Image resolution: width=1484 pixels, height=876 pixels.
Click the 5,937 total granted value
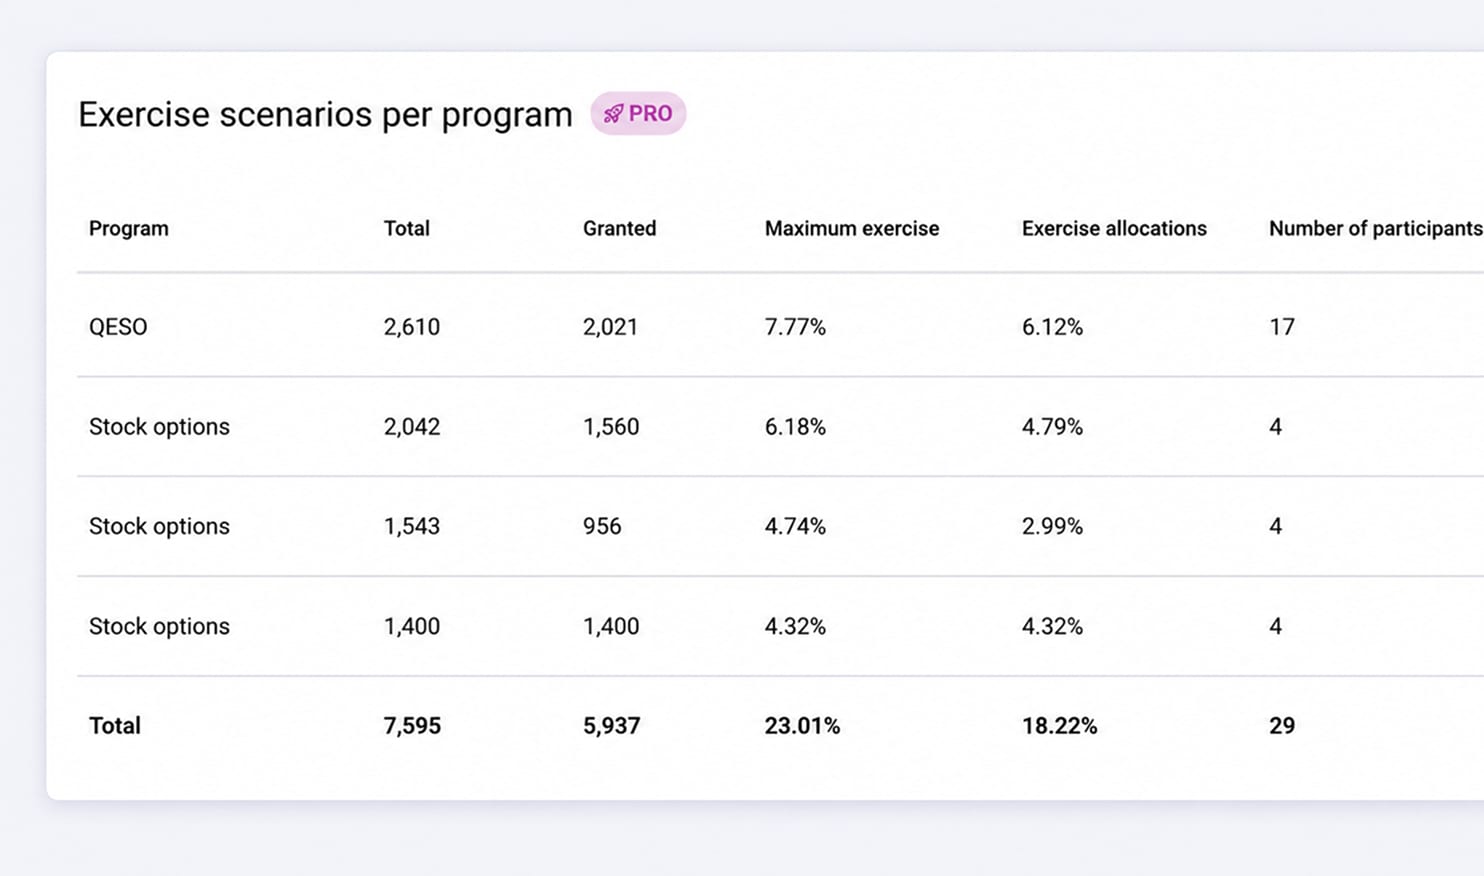point(611,726)
